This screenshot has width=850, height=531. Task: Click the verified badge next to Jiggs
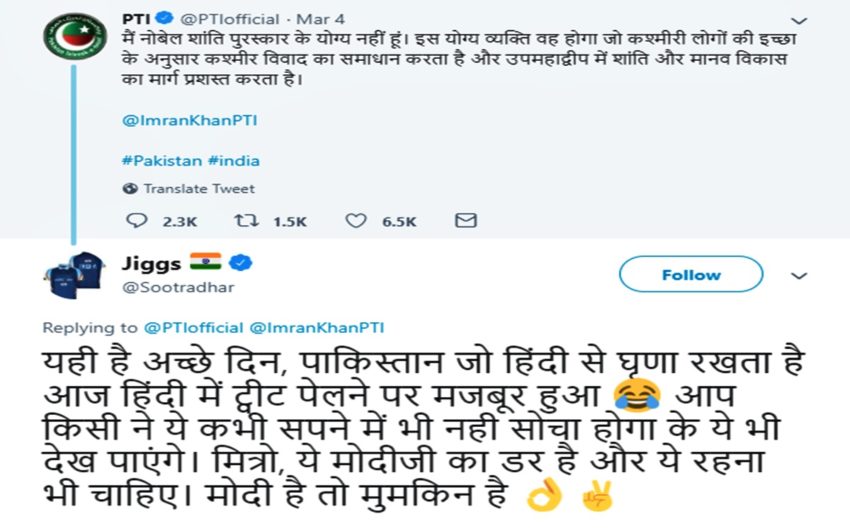[x=241, y=263]
